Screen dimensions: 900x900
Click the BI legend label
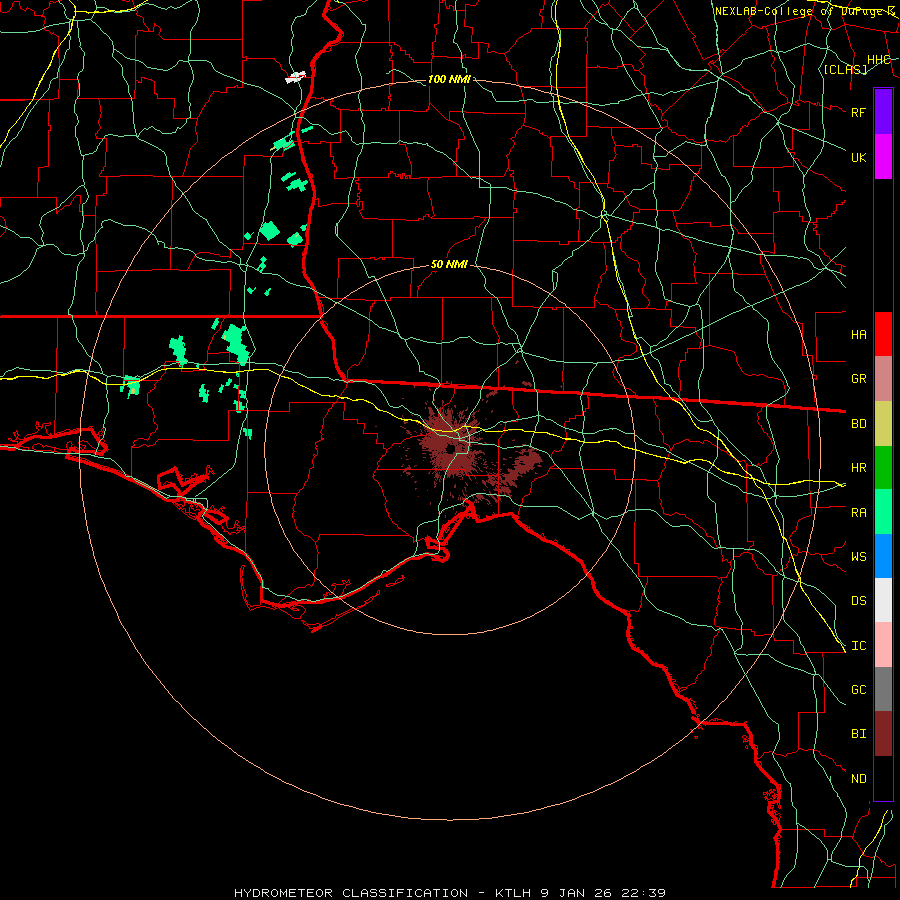coord(859,734)
